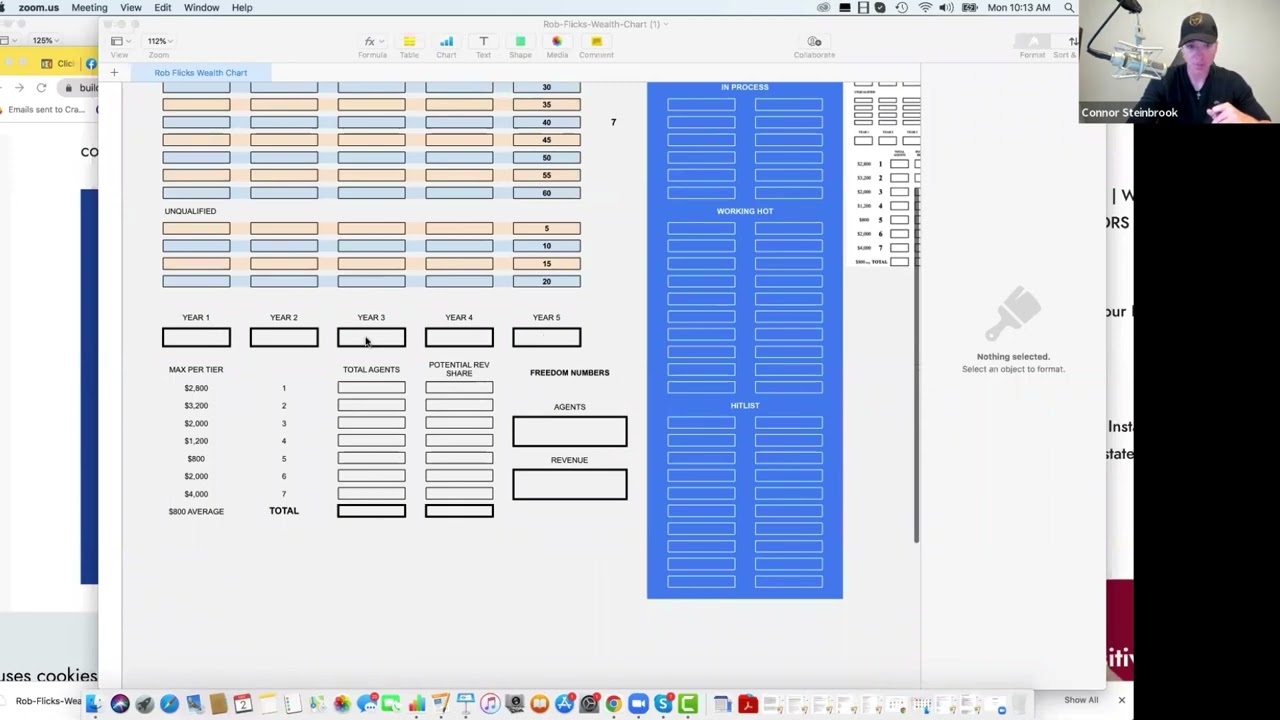This screenshot has height=720, width=1280.
Task: Click Show All in downloads bar
Action: pyautogui.click(x=1080, y=700)
